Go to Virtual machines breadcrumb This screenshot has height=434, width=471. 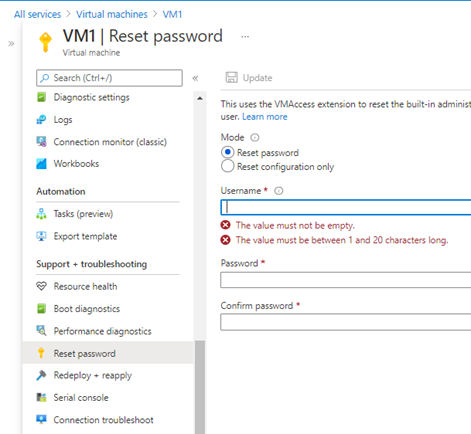pyautogui.click(x=112, y=14)
